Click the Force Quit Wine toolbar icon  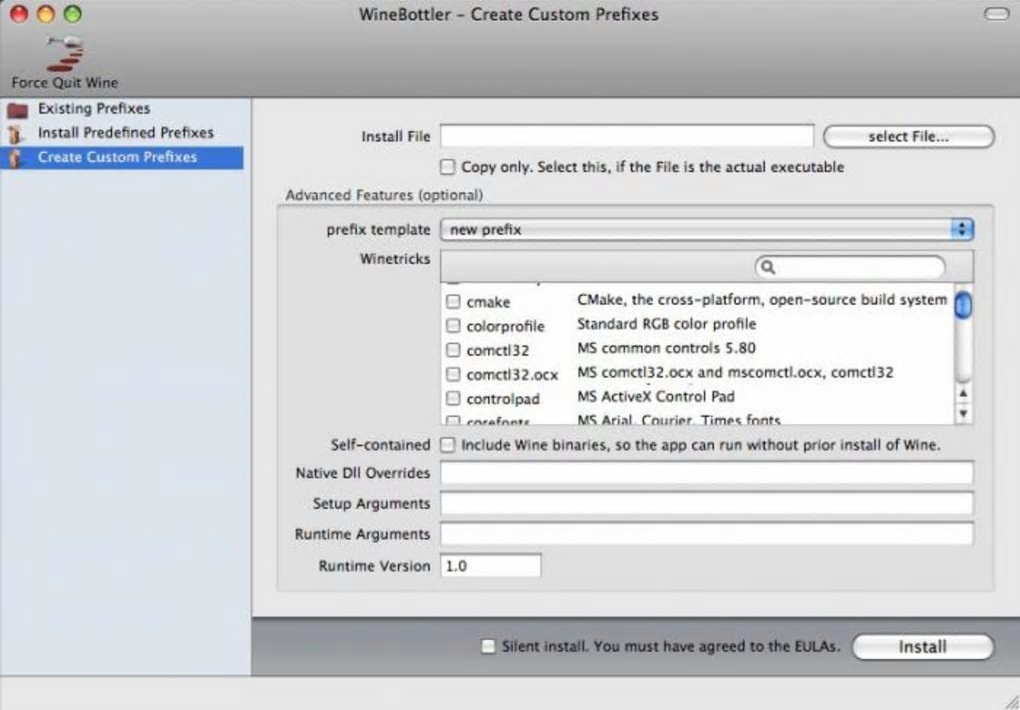65,54
